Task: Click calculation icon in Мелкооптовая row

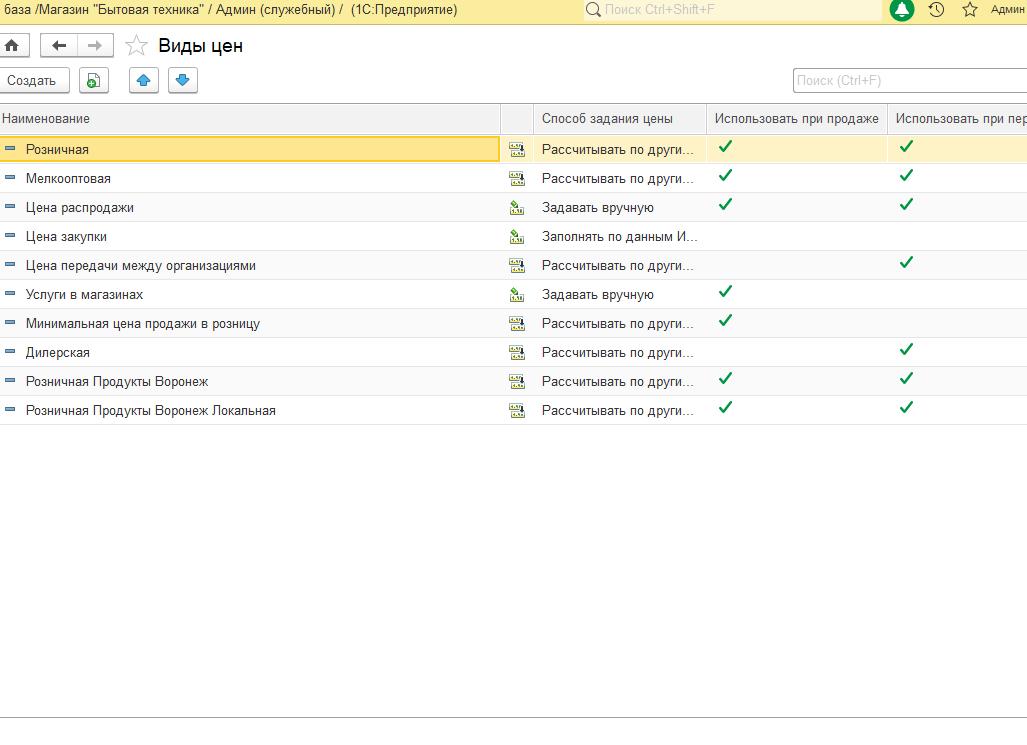Action: click(517, 178)
